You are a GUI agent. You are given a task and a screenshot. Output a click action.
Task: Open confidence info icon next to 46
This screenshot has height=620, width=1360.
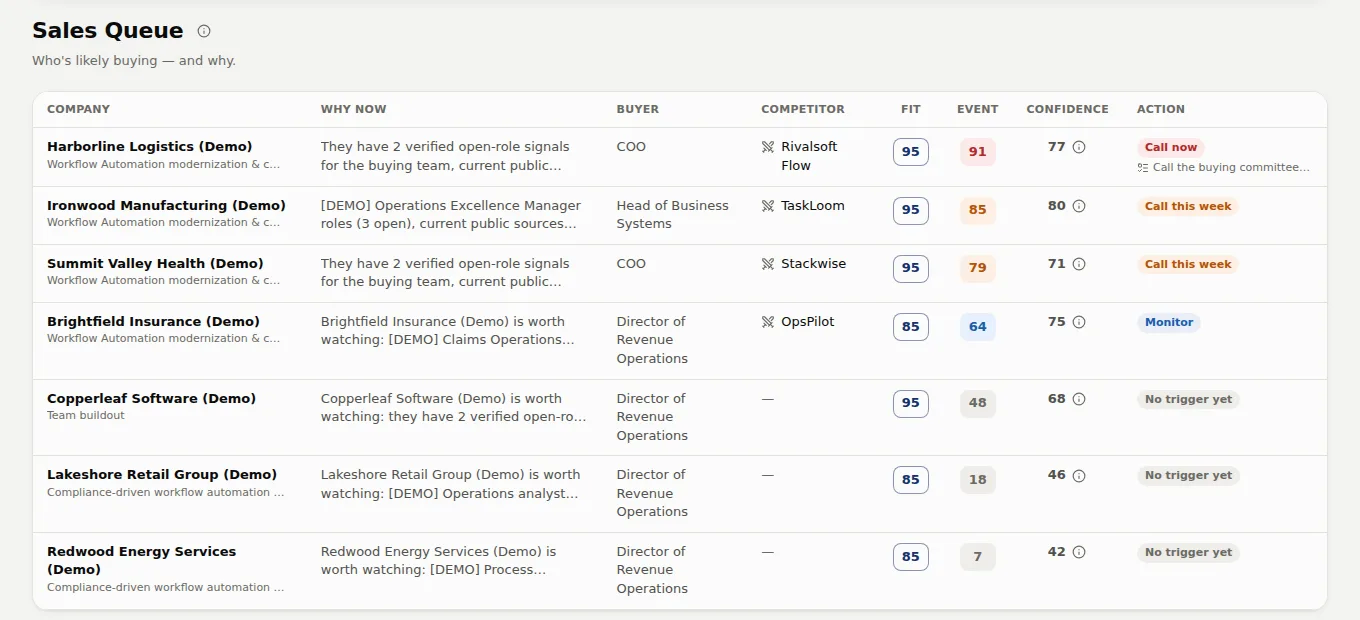[1079, 476]
